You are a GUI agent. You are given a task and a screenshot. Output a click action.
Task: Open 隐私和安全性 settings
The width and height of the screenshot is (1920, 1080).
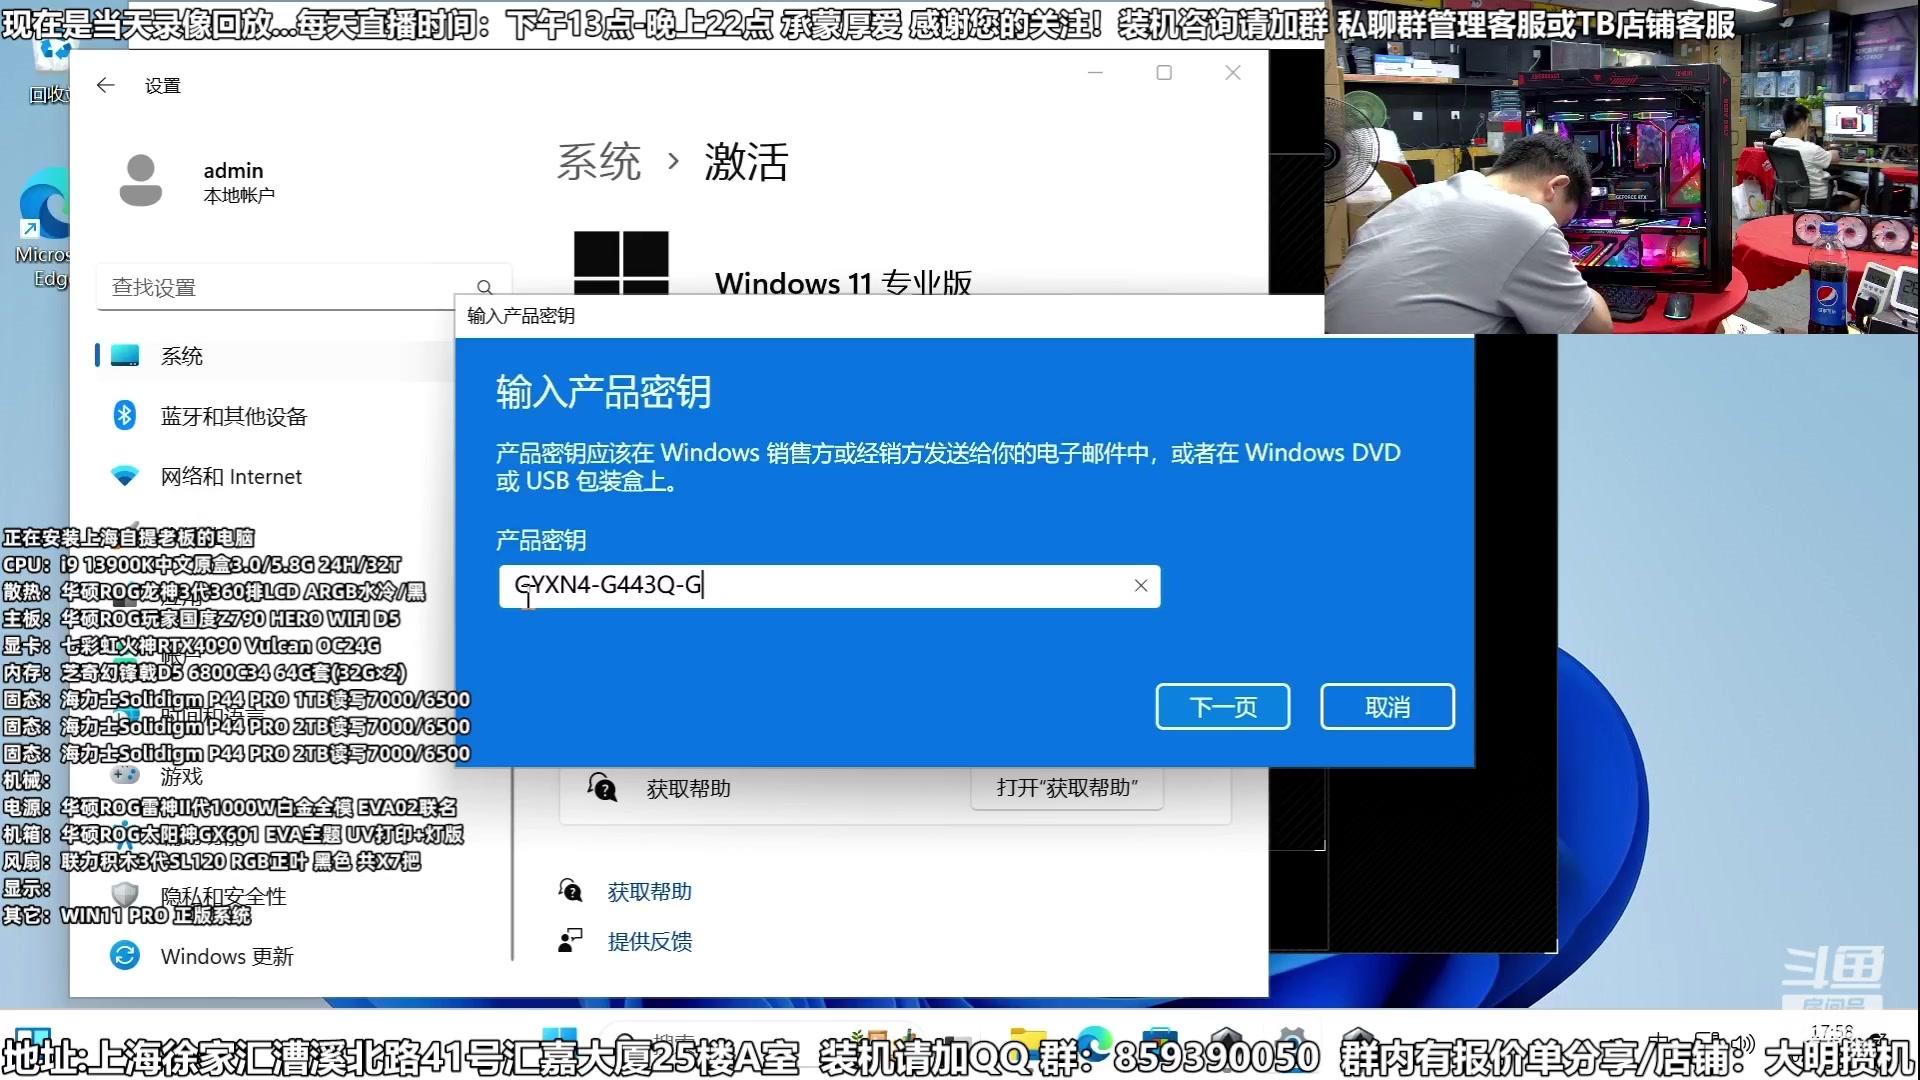222,896
